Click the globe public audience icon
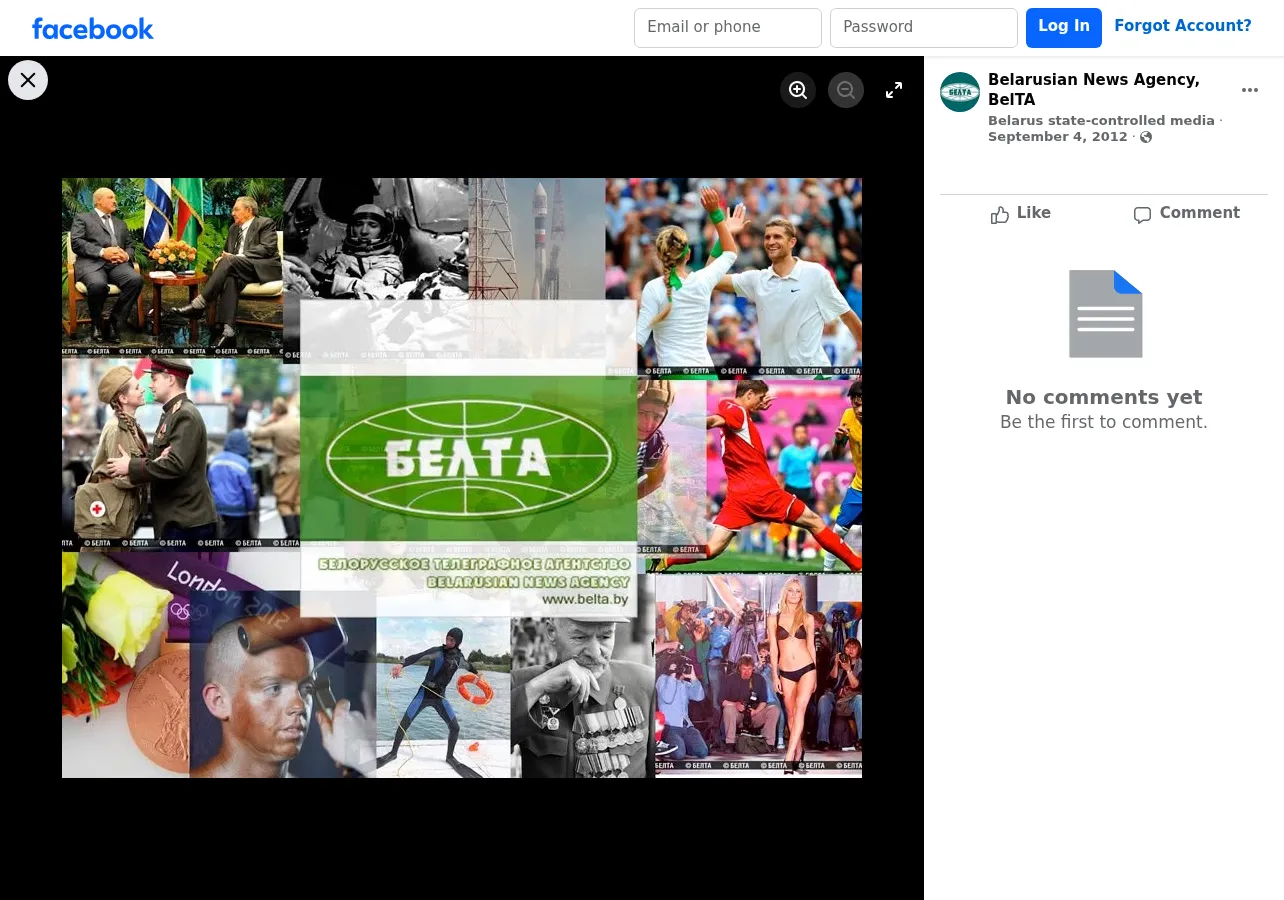 pos(1146,137)
